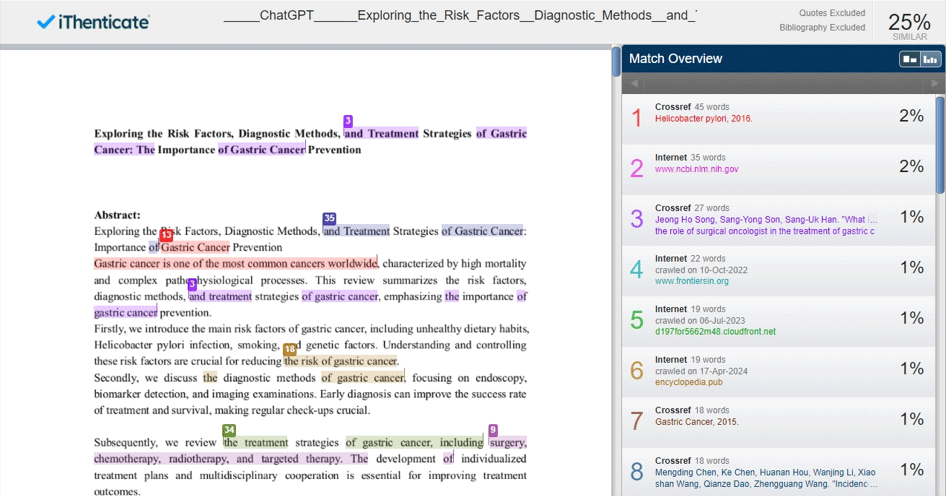Click the 1% value for match 6
The width and height of the screenshot is (946, 496).
tap(912, 369)
